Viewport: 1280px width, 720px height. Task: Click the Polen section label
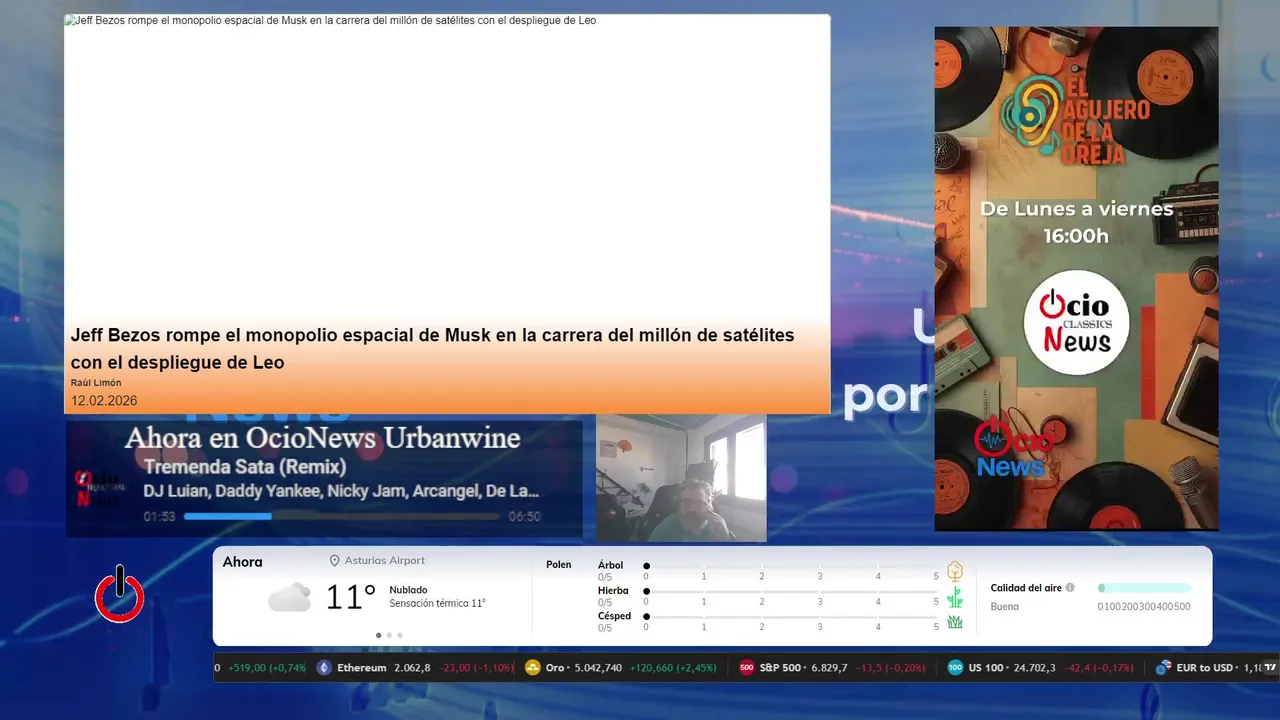[558, 565]
